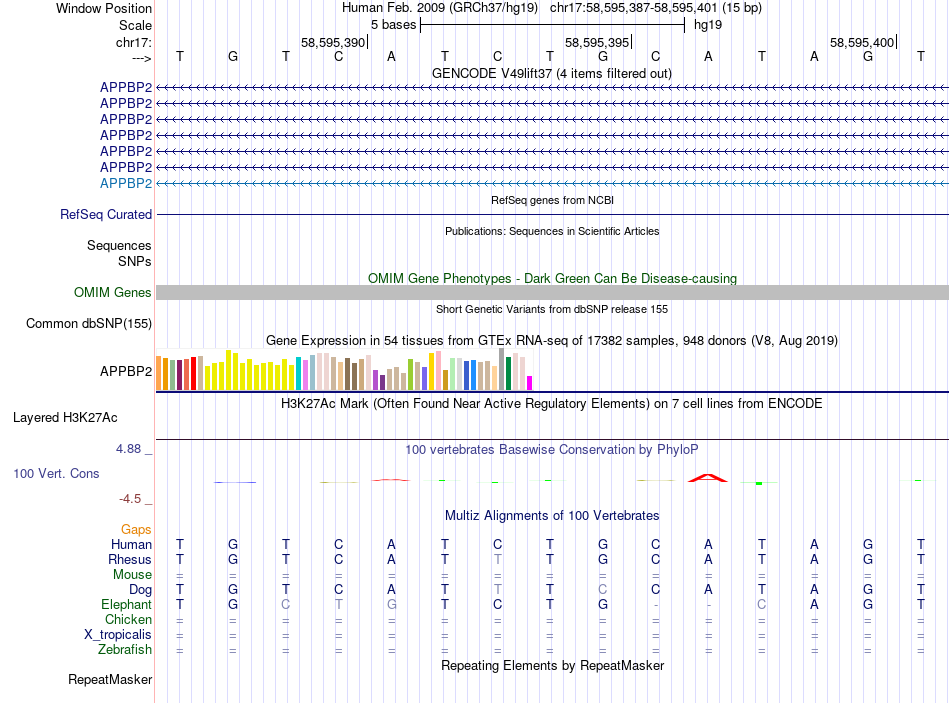This screenshot has height=703, width=950.
Task: Open 100 vertebrates Basewise Conservation PhyloP title
Action: coord(551,450)
